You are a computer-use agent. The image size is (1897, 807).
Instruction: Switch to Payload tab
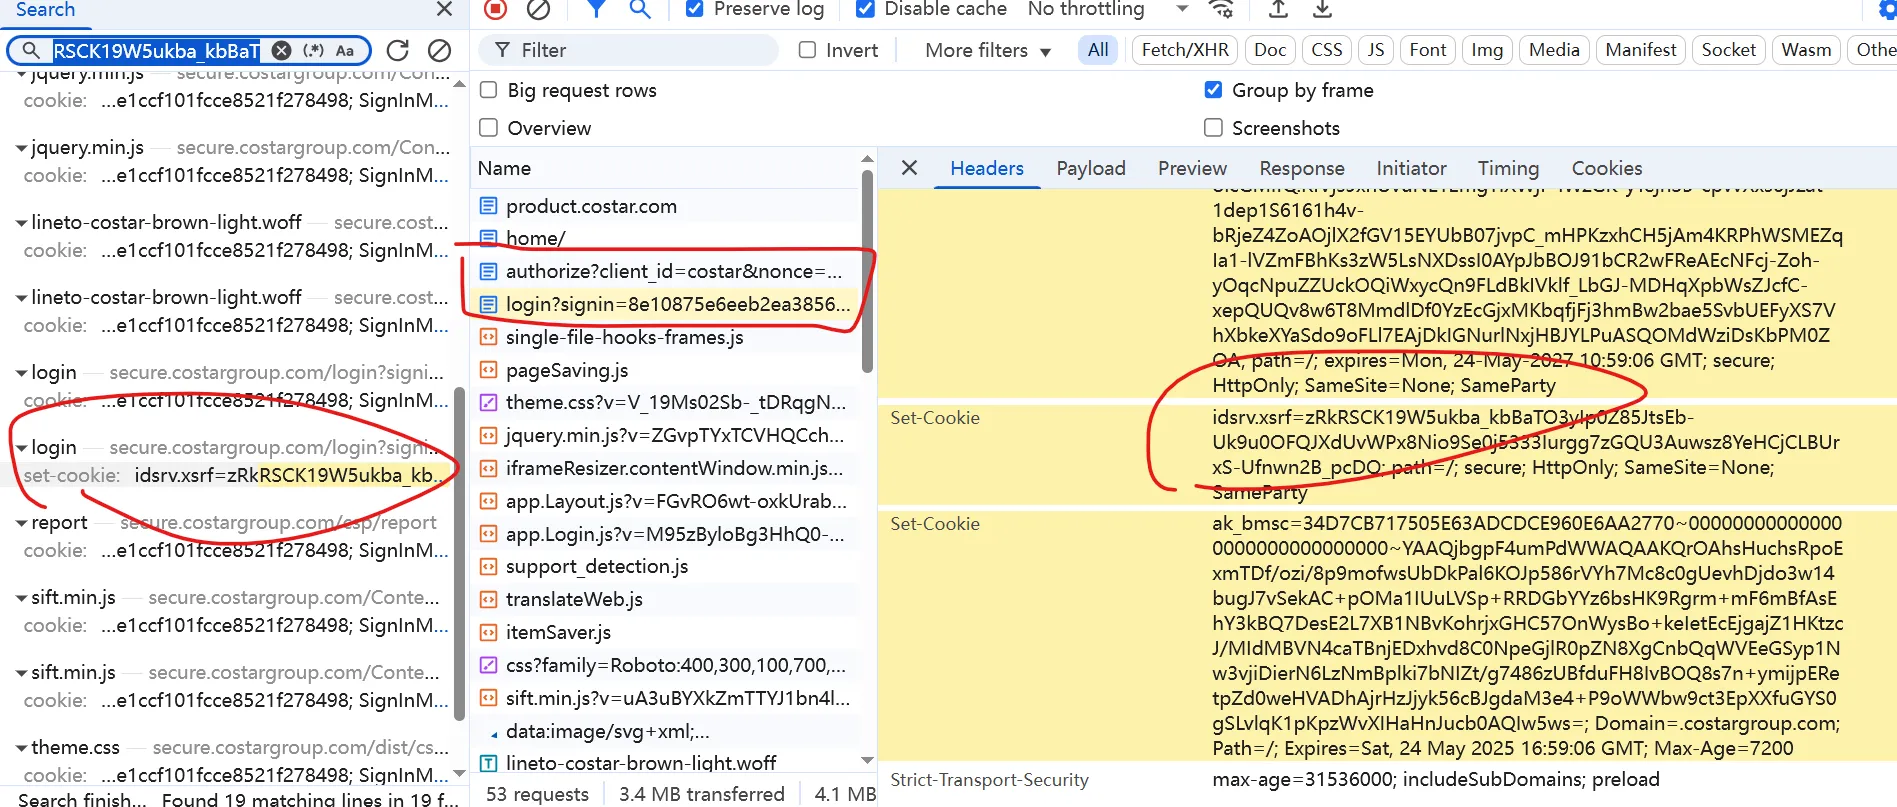1091,168
